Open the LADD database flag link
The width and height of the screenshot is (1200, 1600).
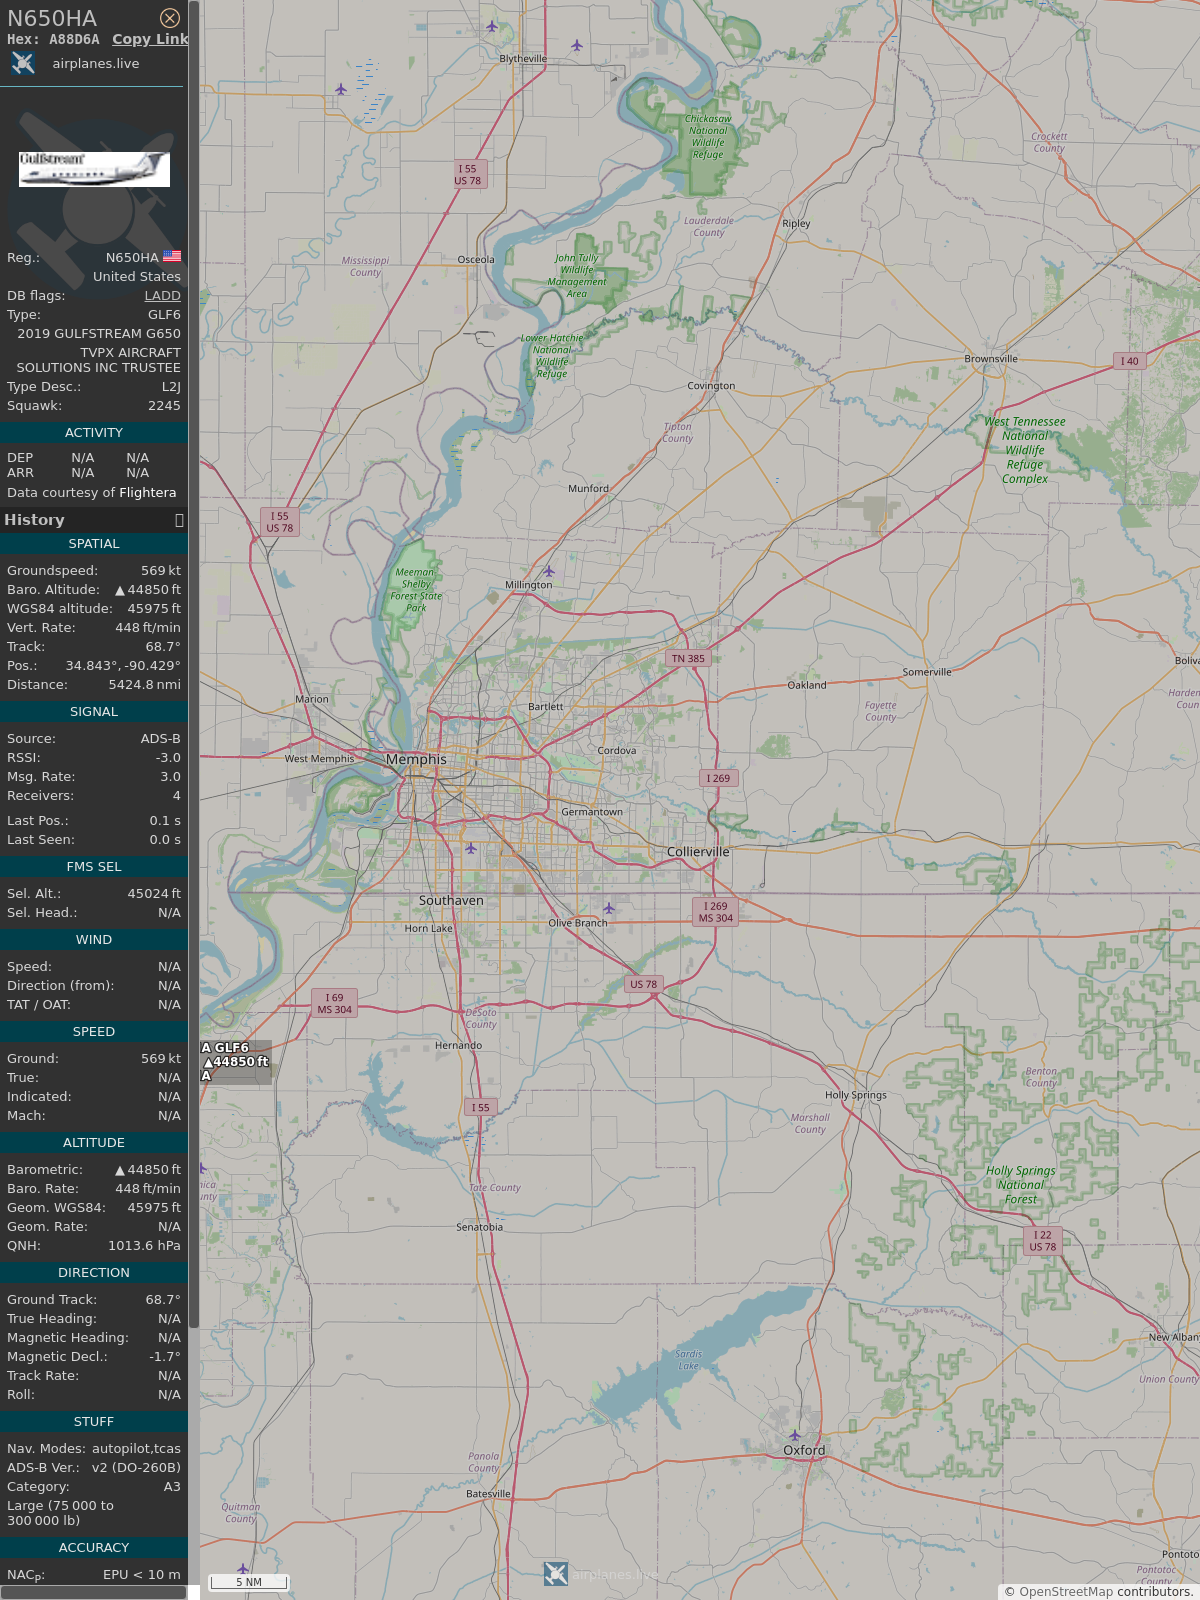[162, 295]
